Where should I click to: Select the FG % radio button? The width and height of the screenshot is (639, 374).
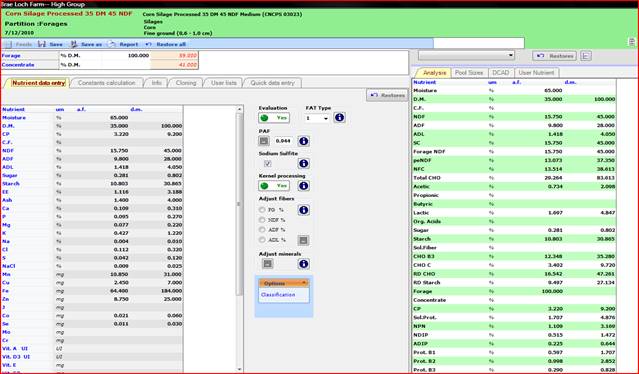[x=262, y=210]
